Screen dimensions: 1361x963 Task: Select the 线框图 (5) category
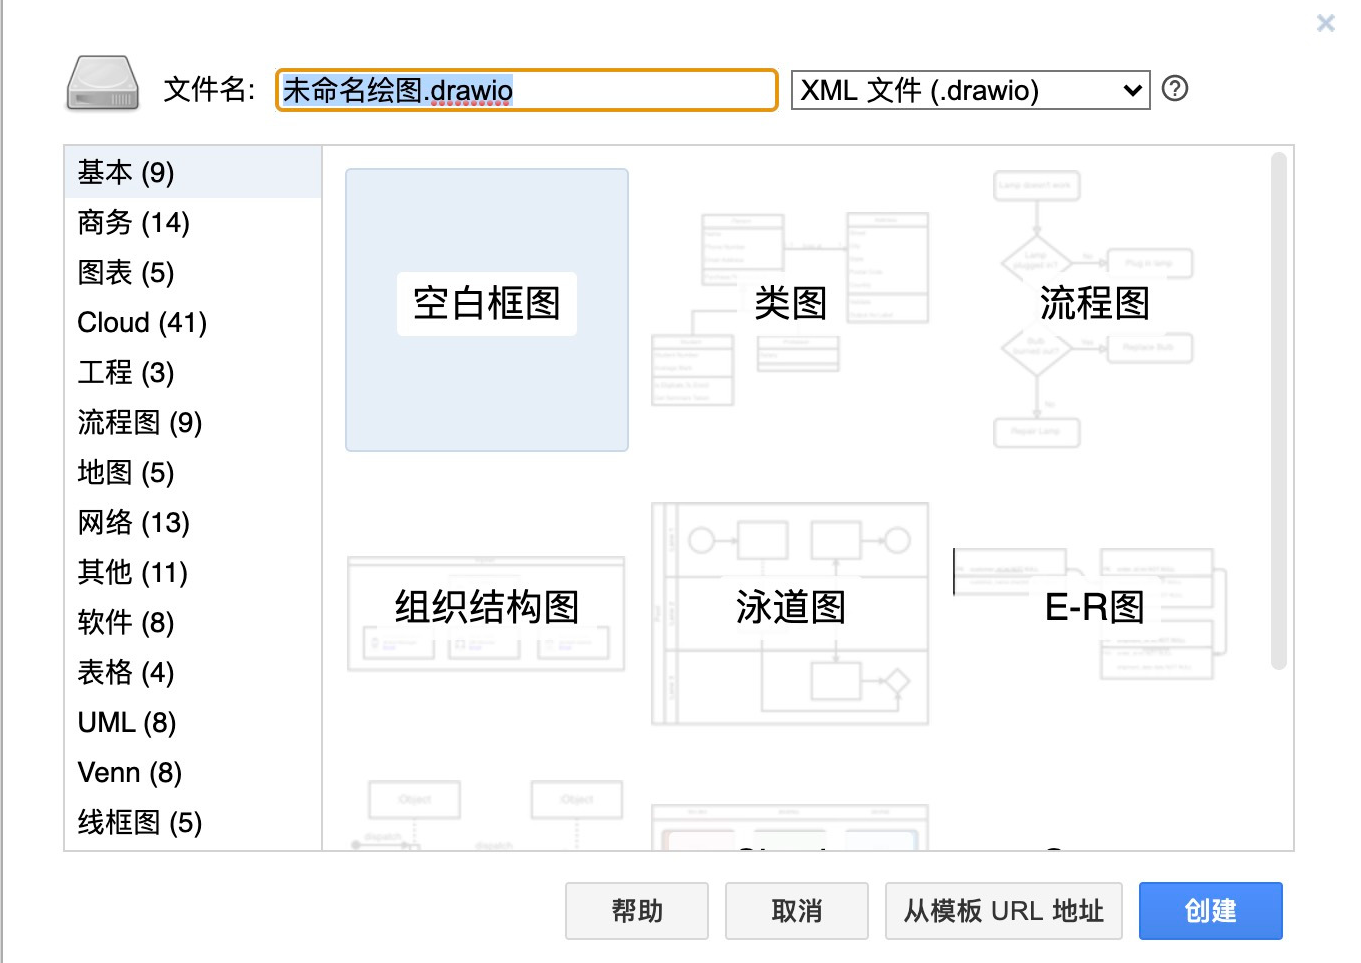(x=193, y=822)
